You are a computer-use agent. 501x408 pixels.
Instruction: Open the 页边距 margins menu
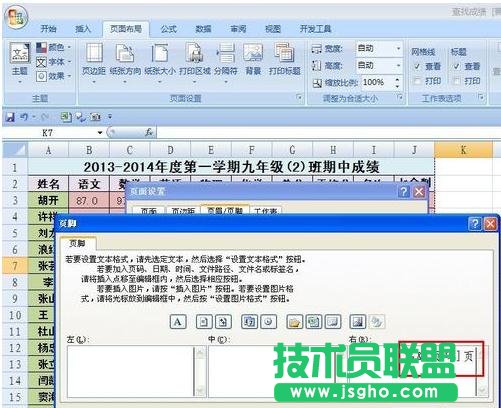click(x=94, y=62)
